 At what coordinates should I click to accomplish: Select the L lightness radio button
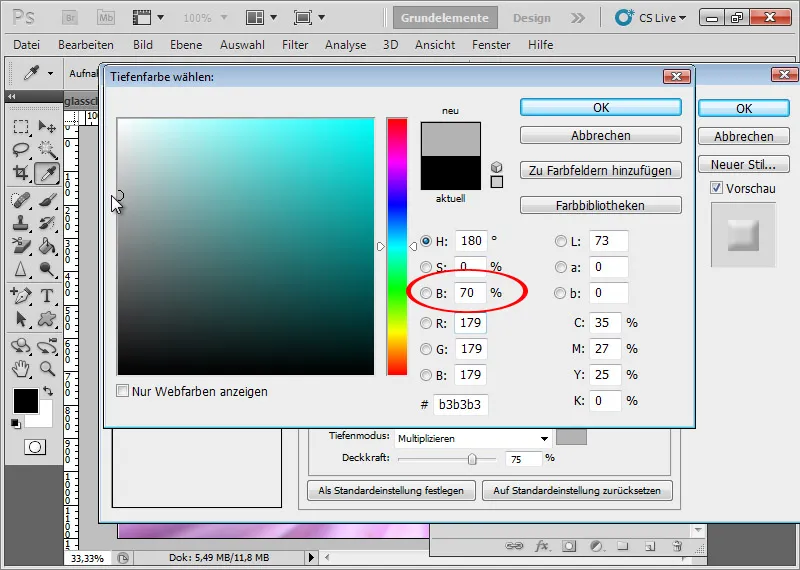[x=561, y=241]
